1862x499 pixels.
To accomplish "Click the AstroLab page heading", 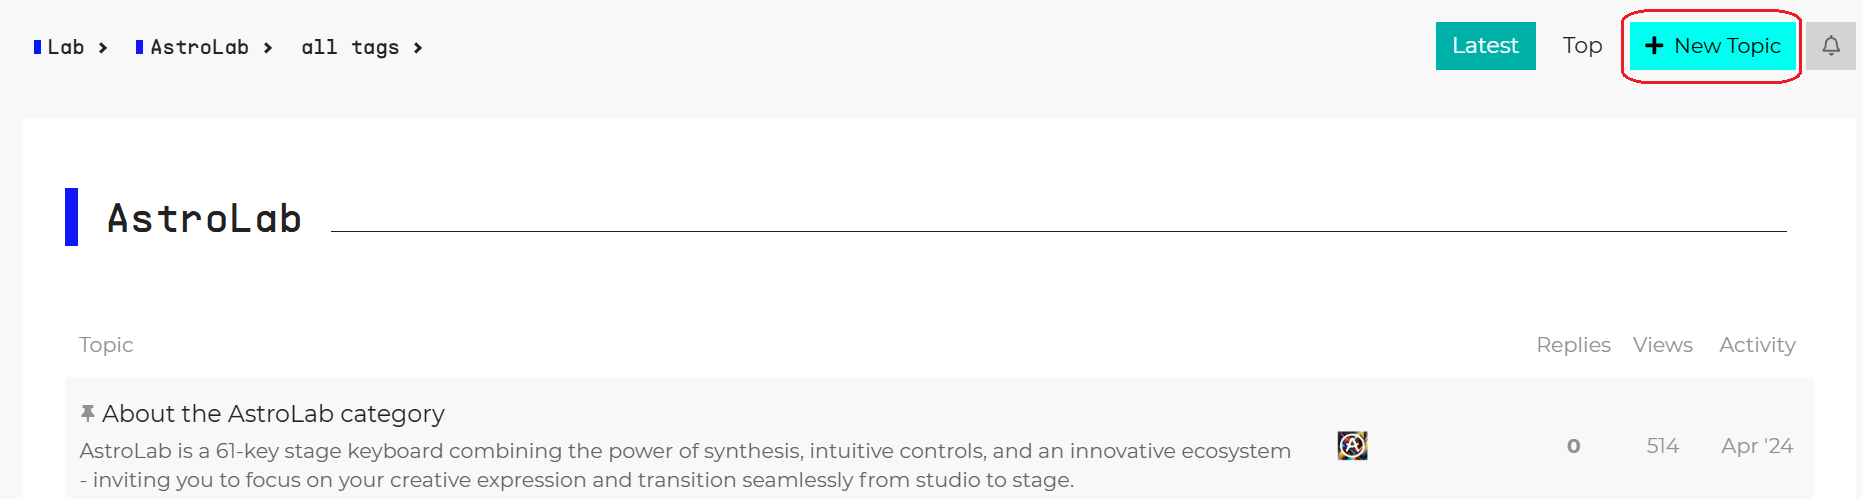I will tap(204, 219).
